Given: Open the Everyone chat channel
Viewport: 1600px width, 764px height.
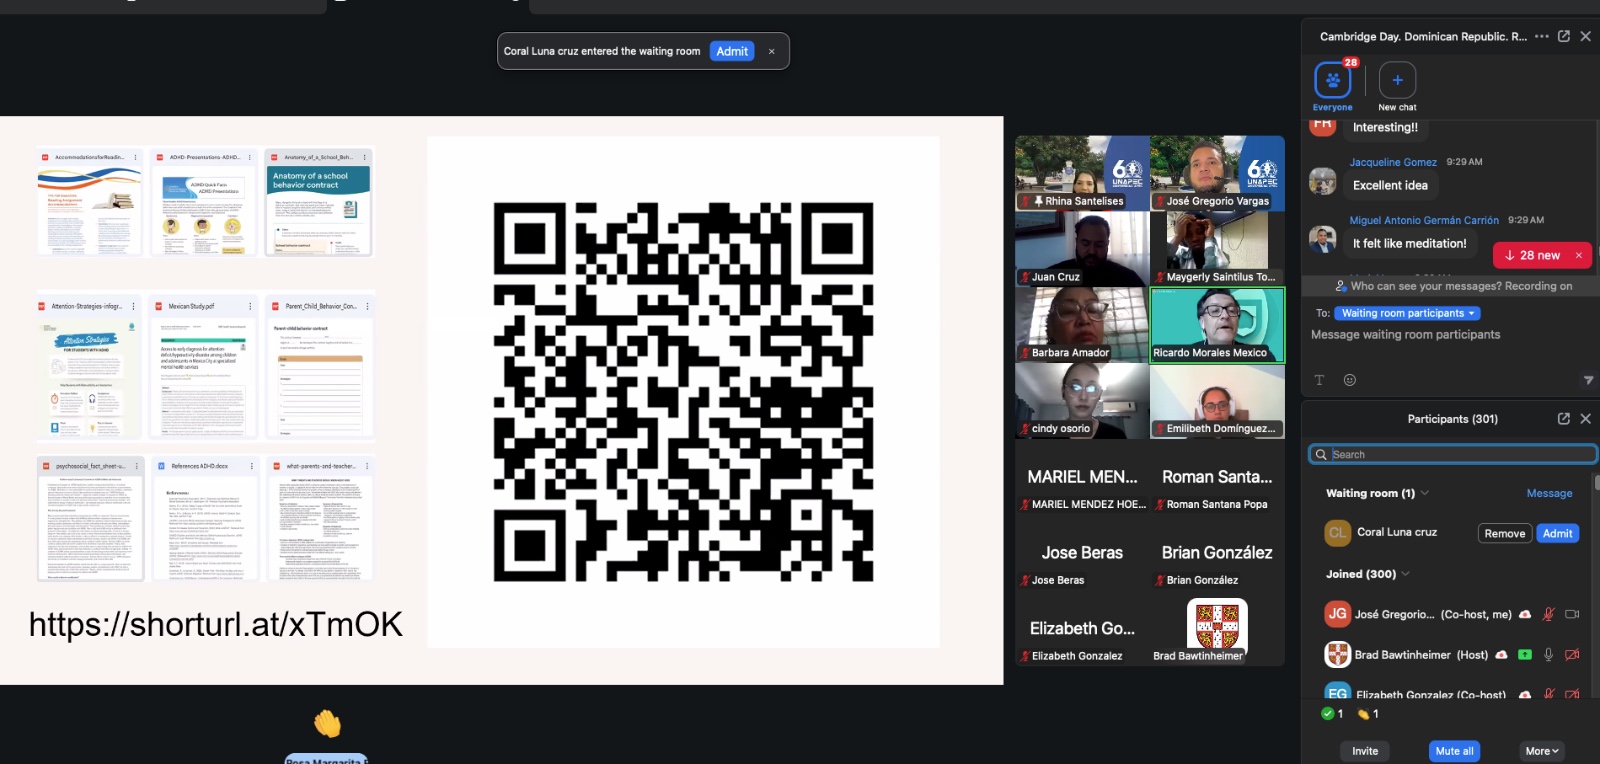Looking at the screenshot, I should [x=1332, y=81].
